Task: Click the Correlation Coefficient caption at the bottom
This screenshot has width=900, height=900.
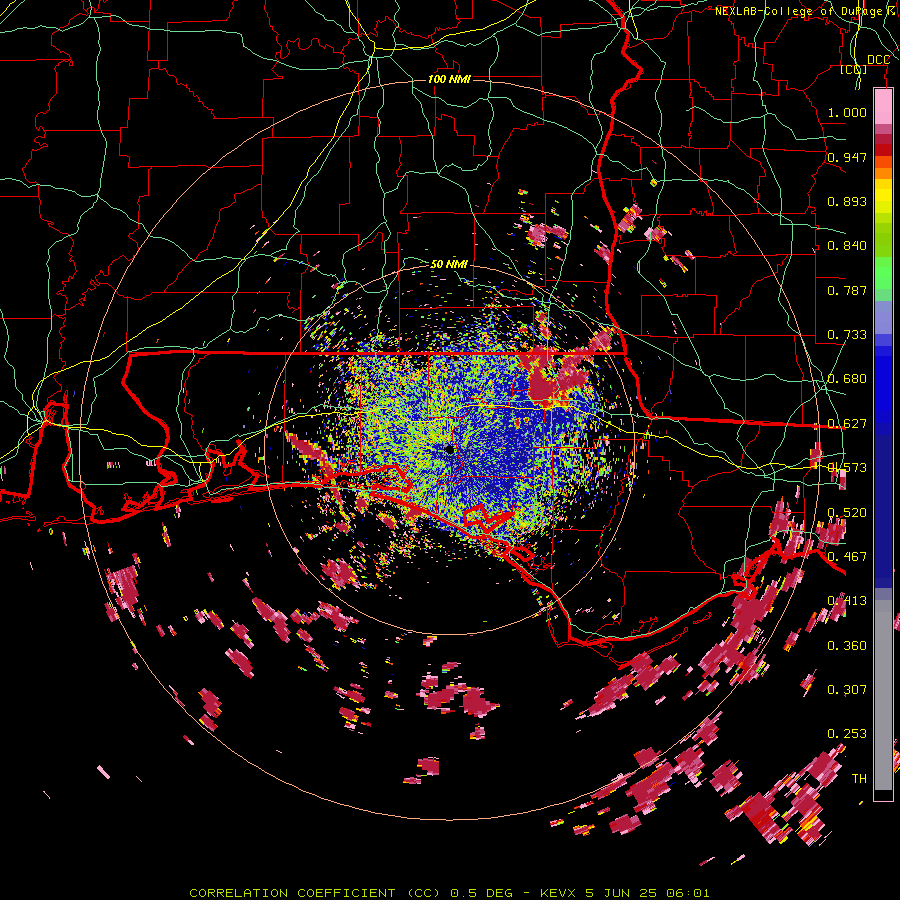Action: click(449, 893)
